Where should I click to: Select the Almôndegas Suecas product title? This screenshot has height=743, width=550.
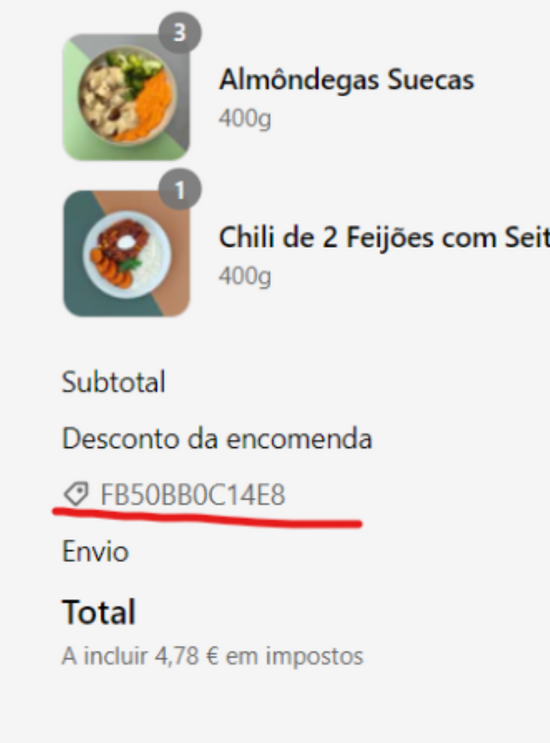pos(346,79)
